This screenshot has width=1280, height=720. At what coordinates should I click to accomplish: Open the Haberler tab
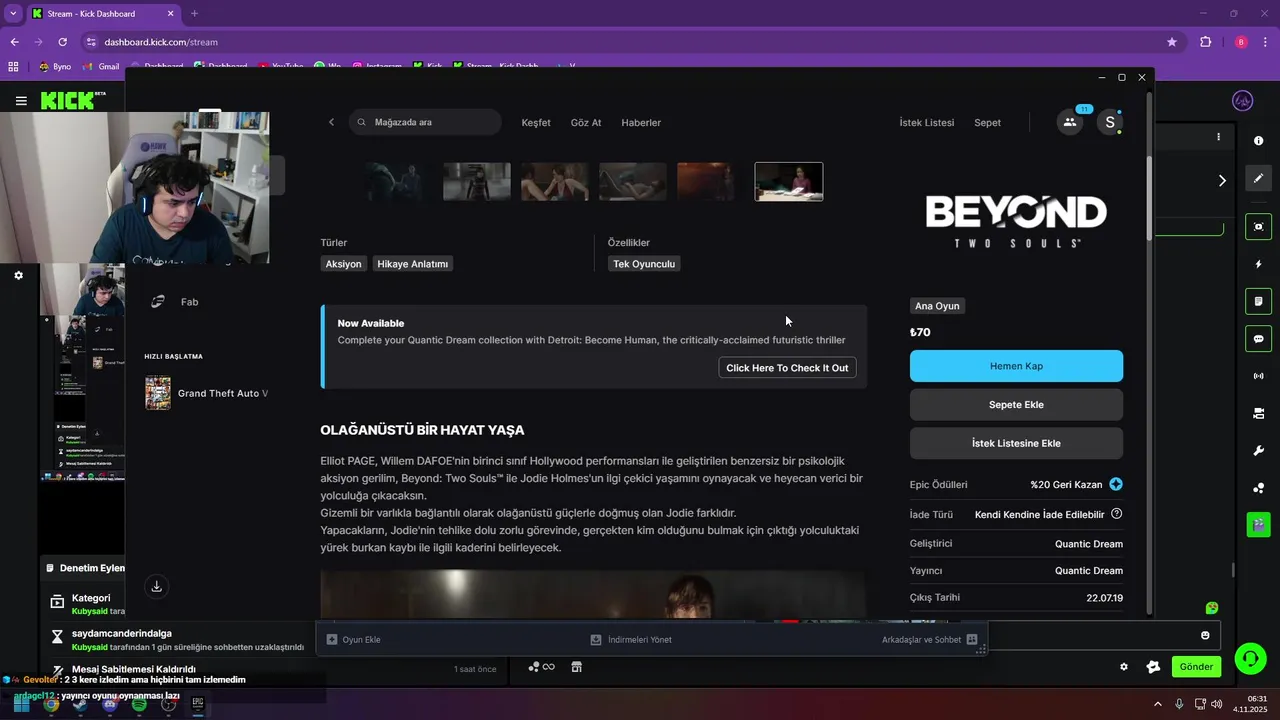(641, 123)
